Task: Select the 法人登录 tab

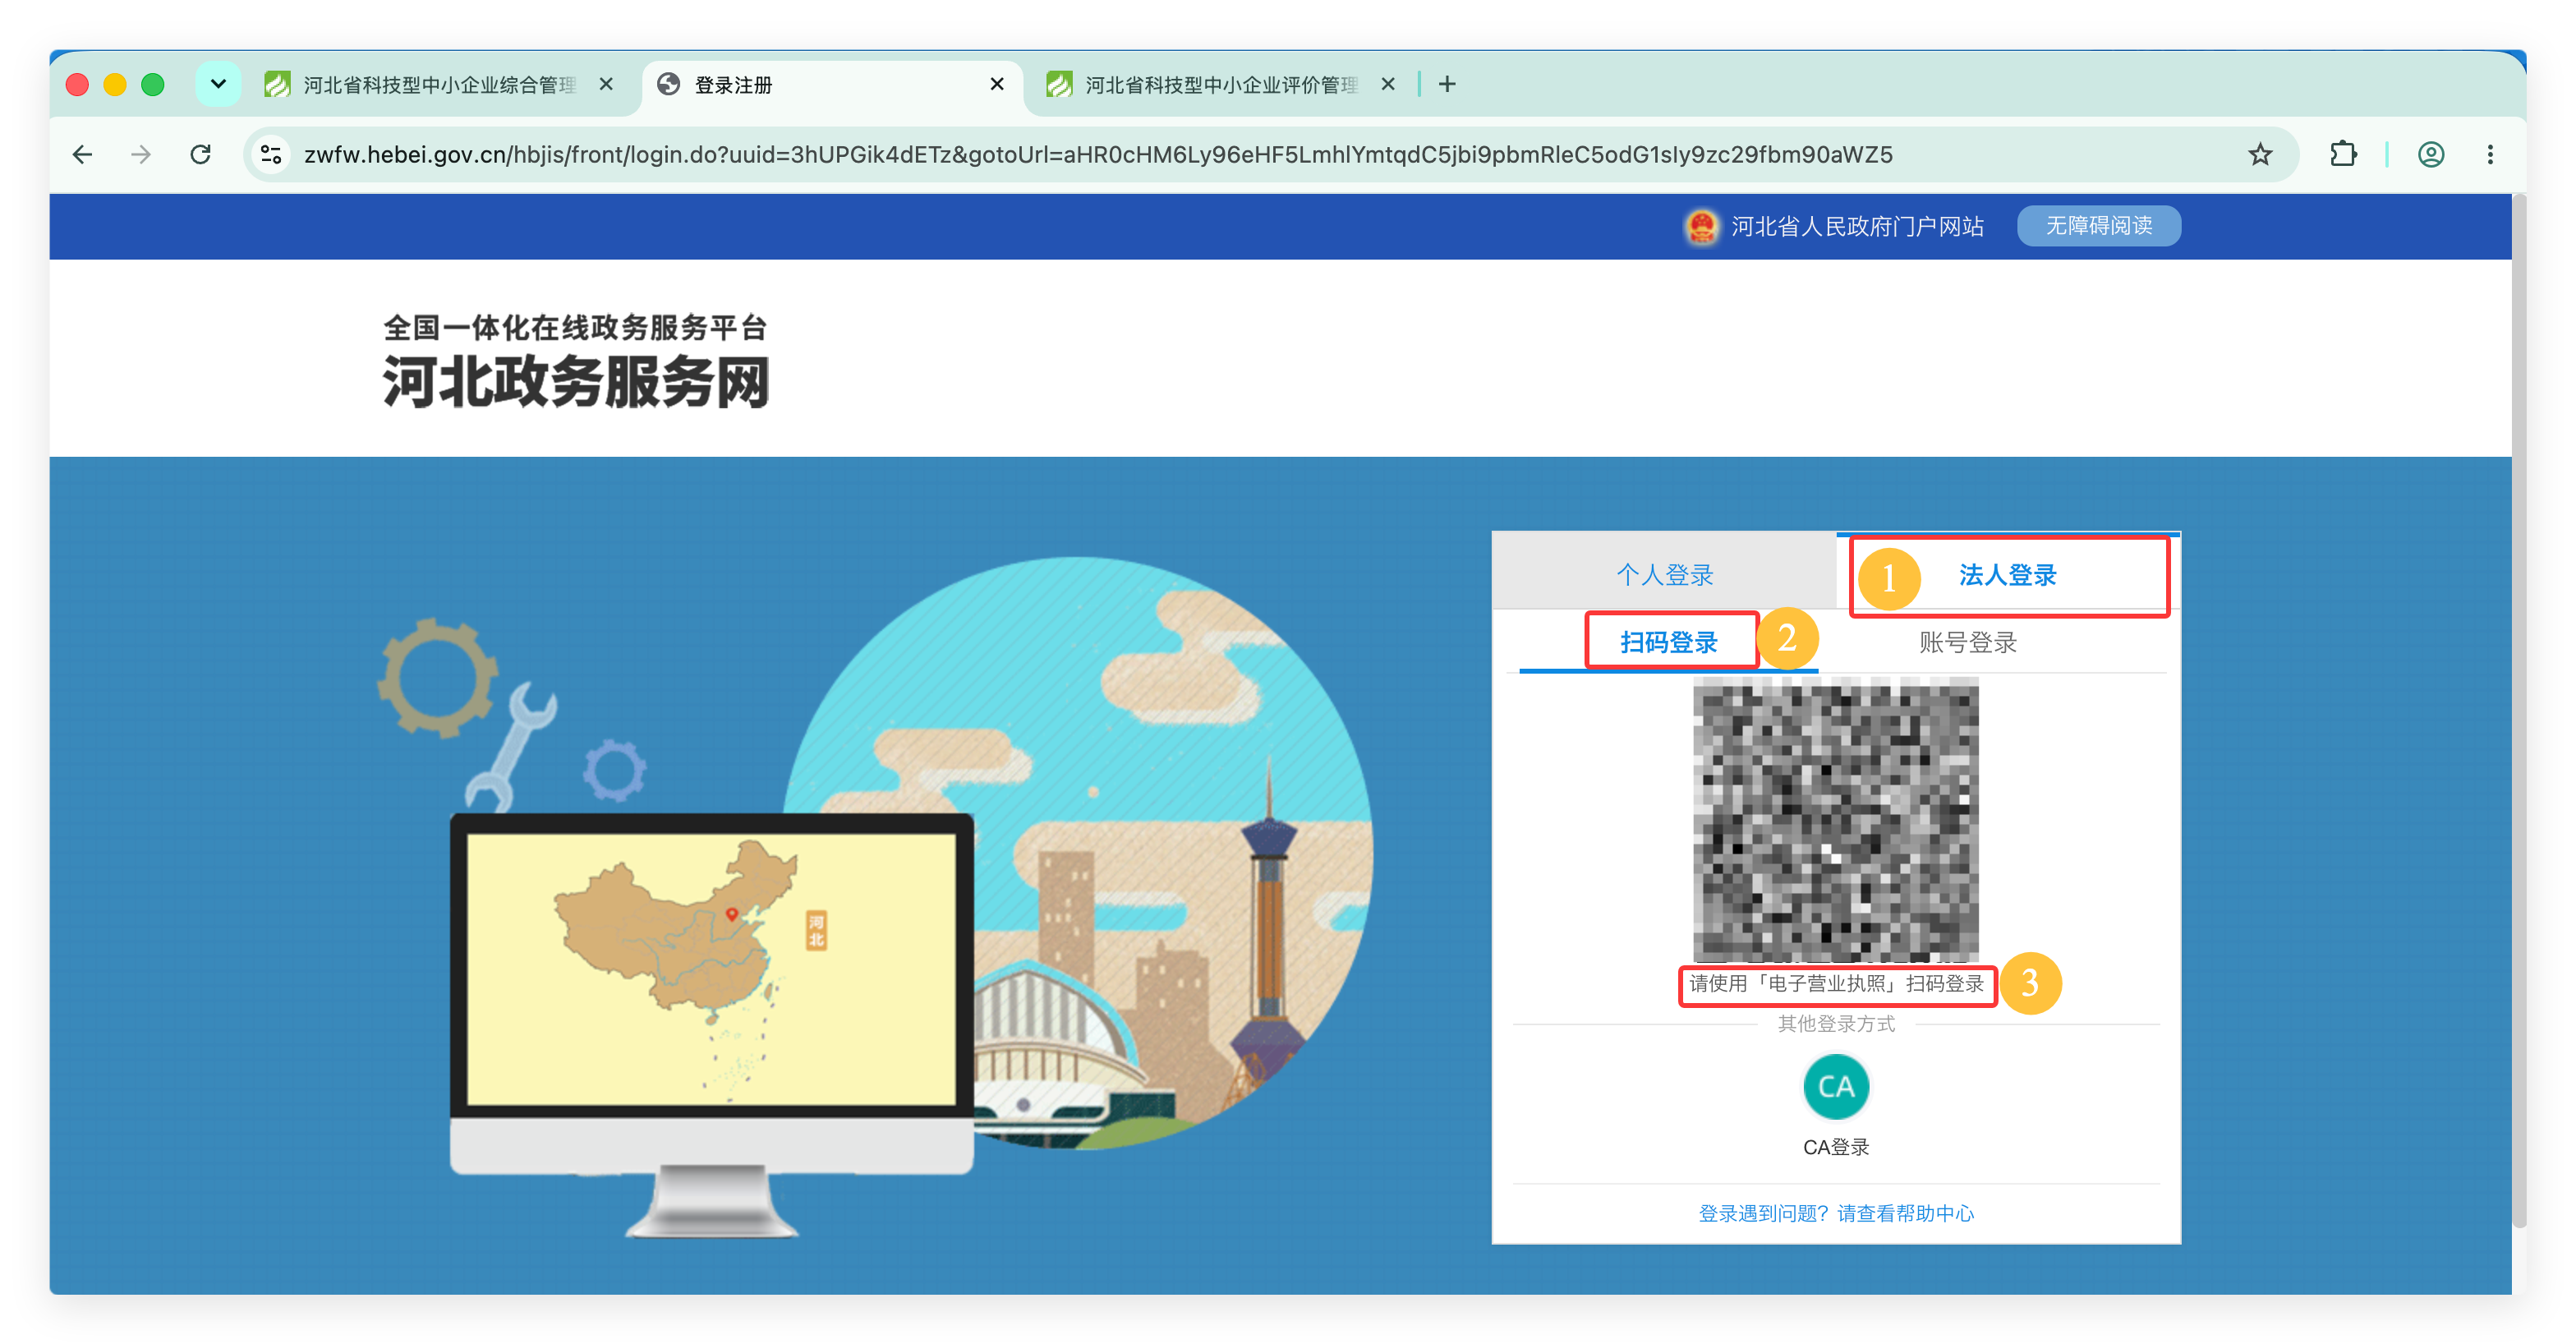Action: tap(2007, 574)
